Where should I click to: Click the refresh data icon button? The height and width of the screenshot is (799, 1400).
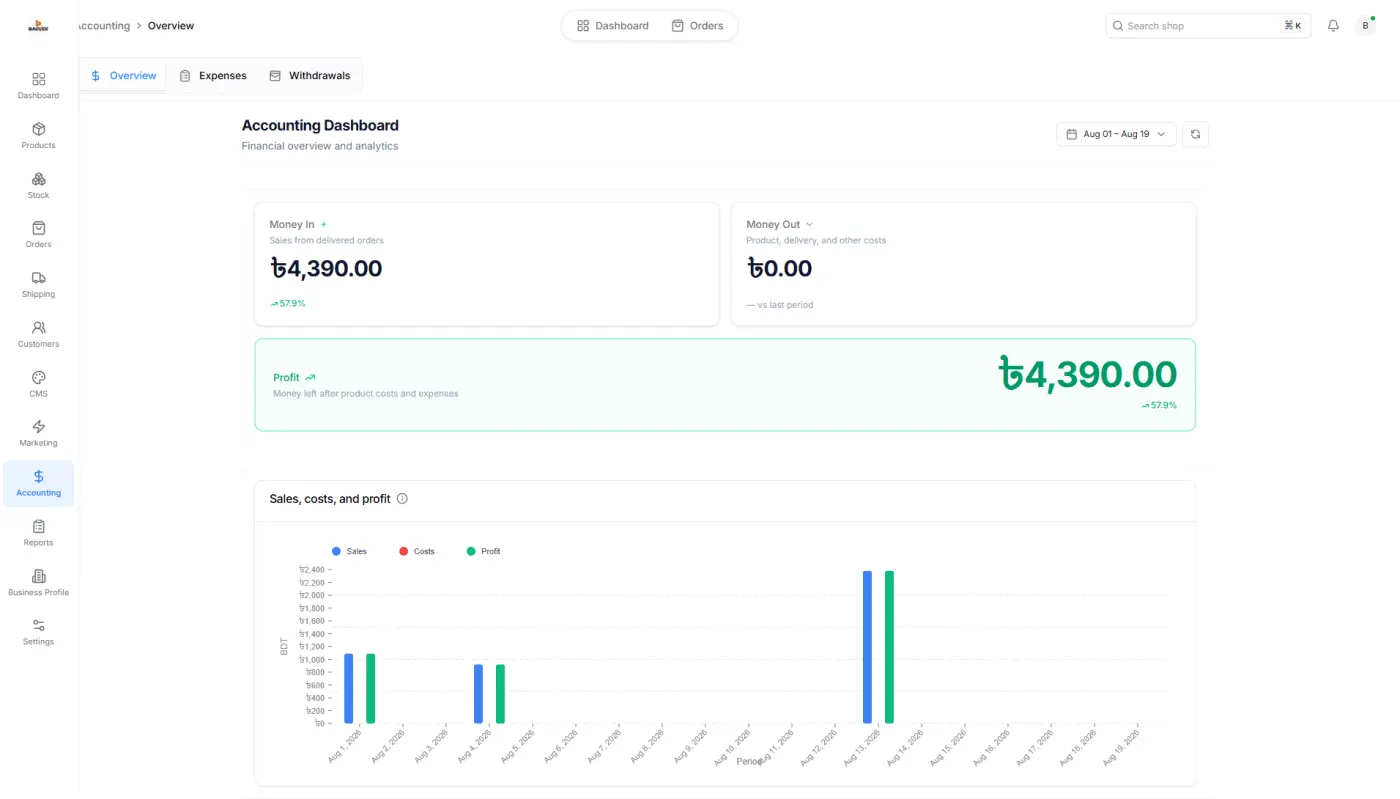point(1195,134)
